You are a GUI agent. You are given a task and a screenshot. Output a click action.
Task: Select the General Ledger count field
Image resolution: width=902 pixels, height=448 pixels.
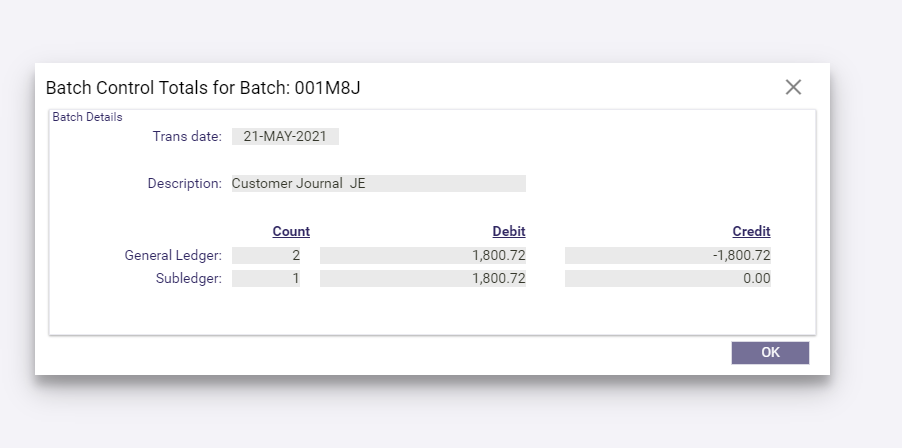tap(266, 255)
